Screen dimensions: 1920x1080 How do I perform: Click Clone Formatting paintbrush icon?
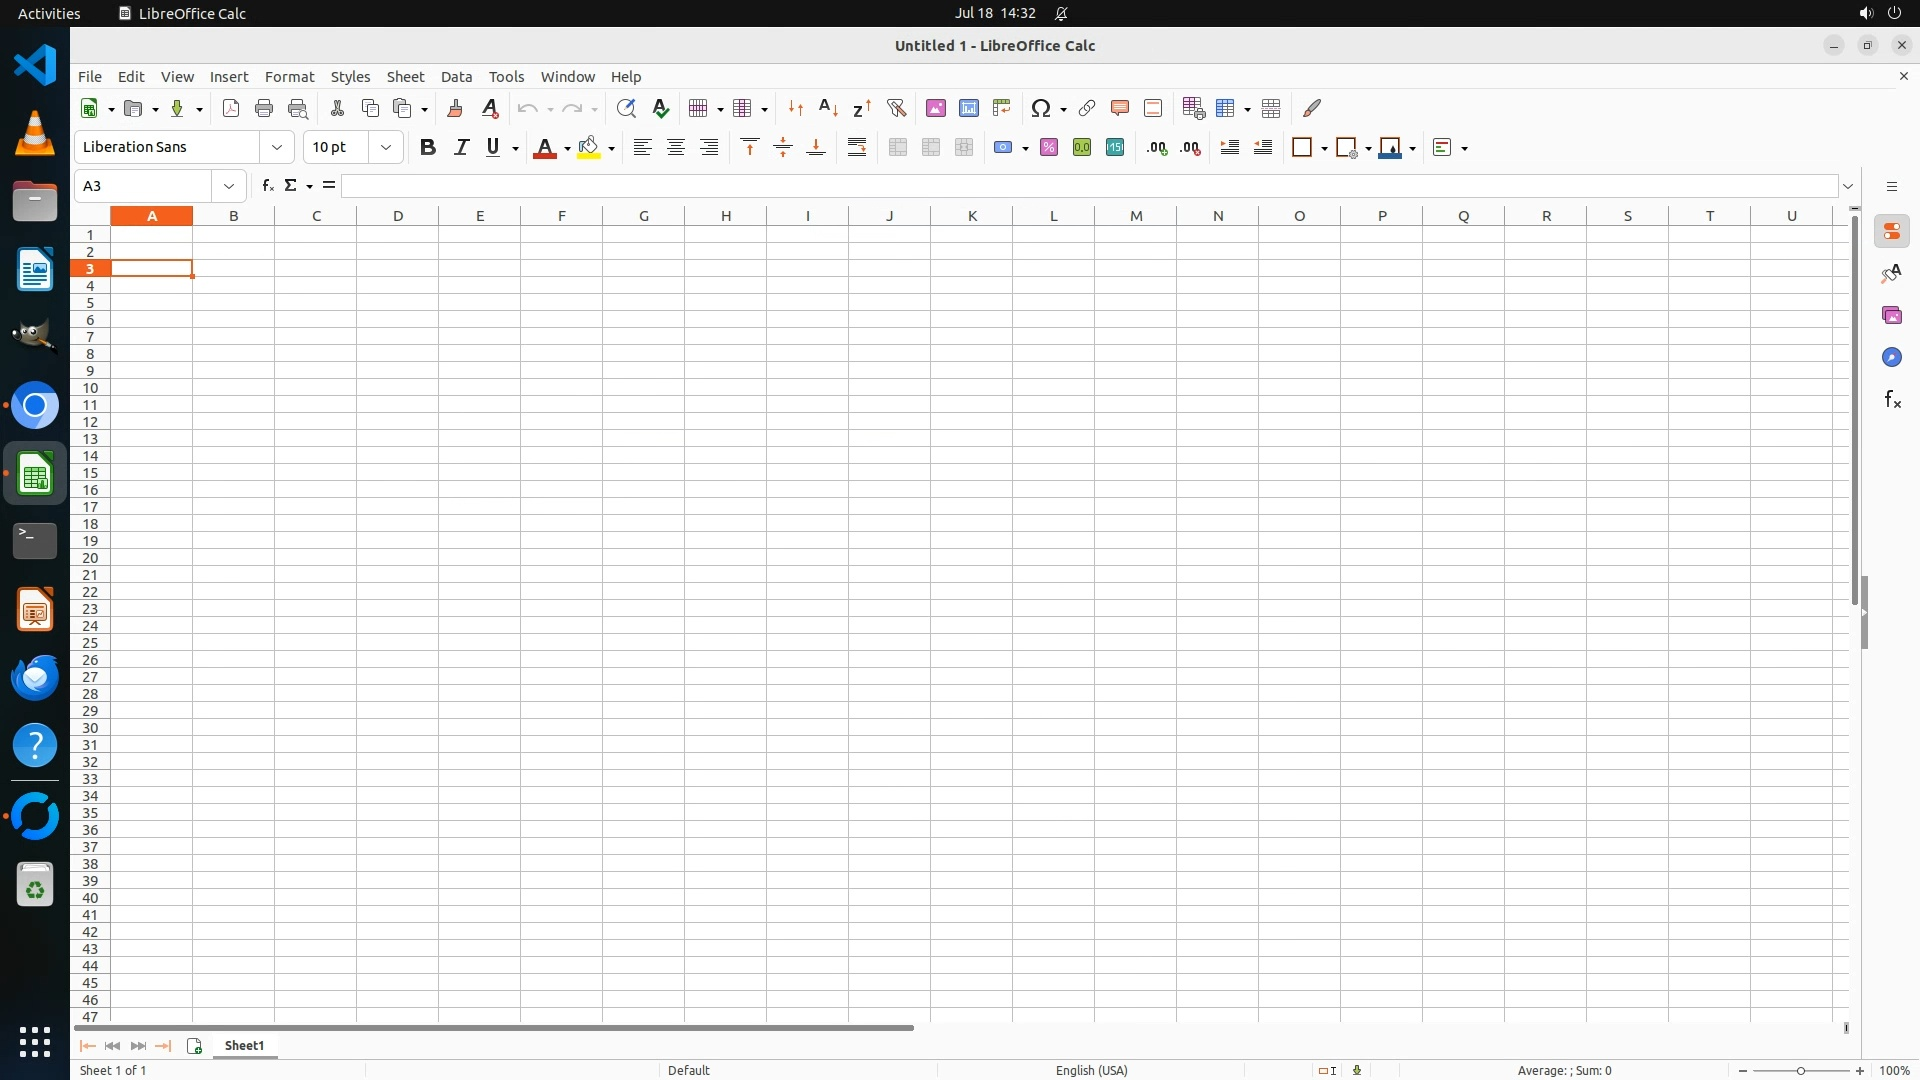point(455,108)
